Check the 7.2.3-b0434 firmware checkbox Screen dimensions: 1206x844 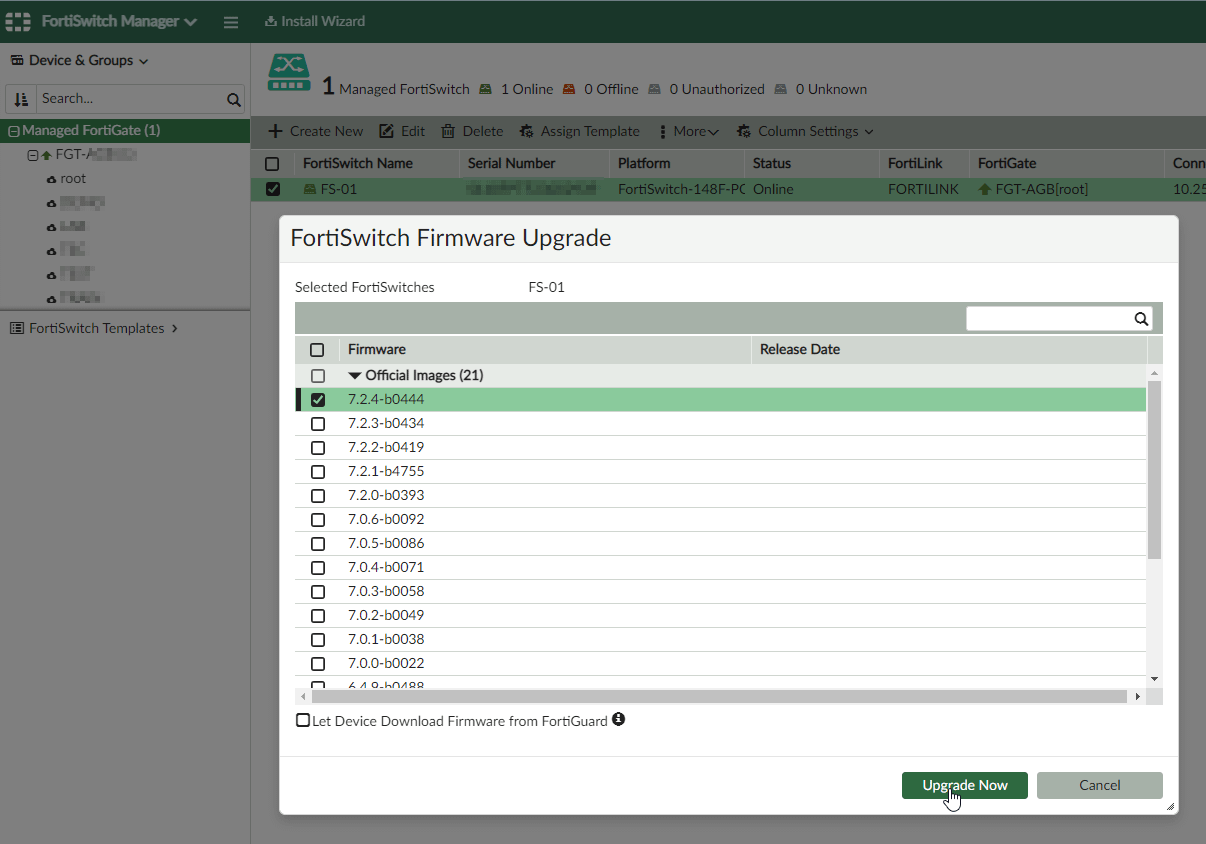[318, 423]
